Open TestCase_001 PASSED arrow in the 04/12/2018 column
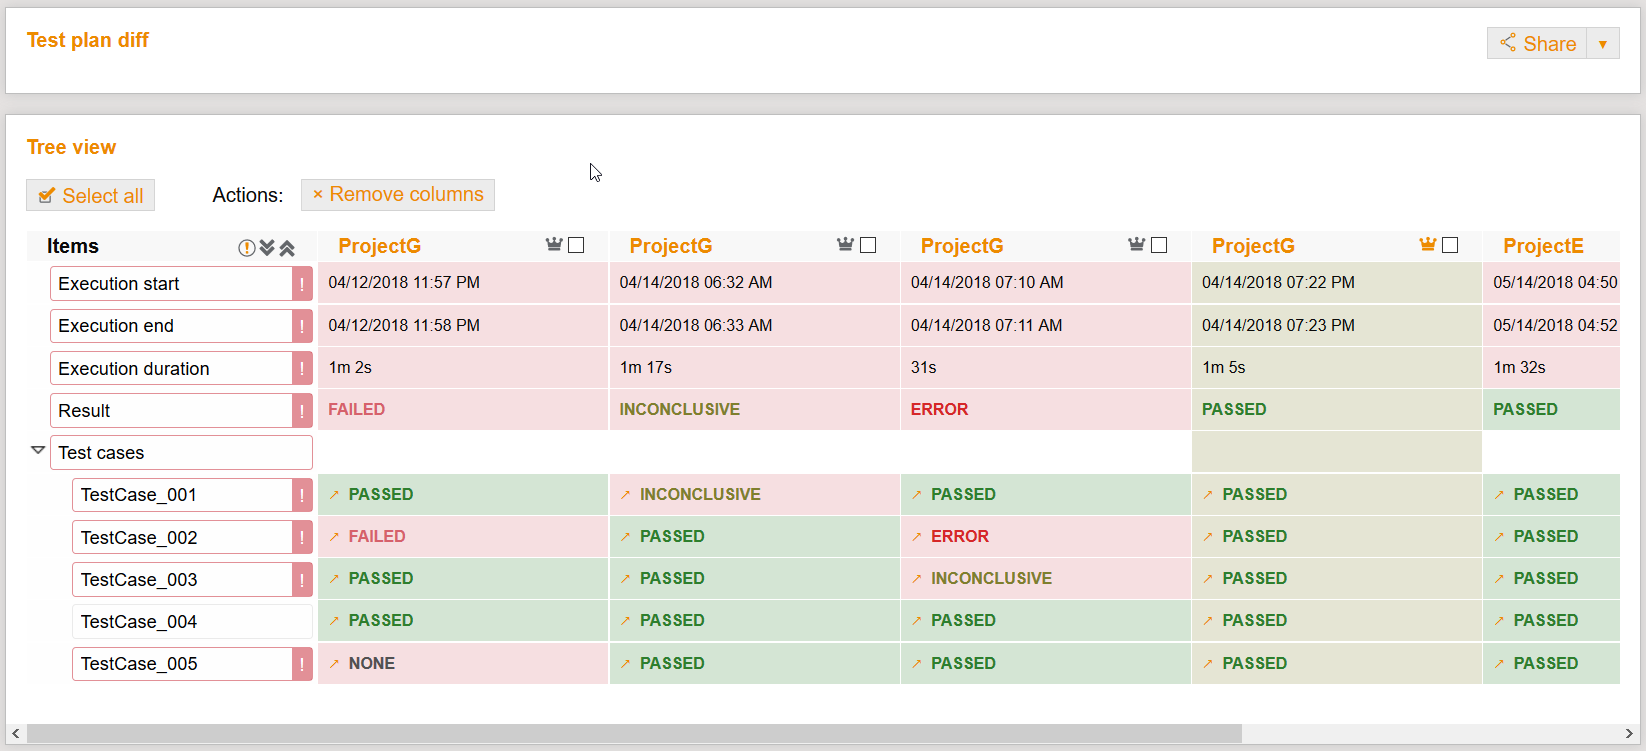Screen dimensions: 1646x751 click(334, 495)
